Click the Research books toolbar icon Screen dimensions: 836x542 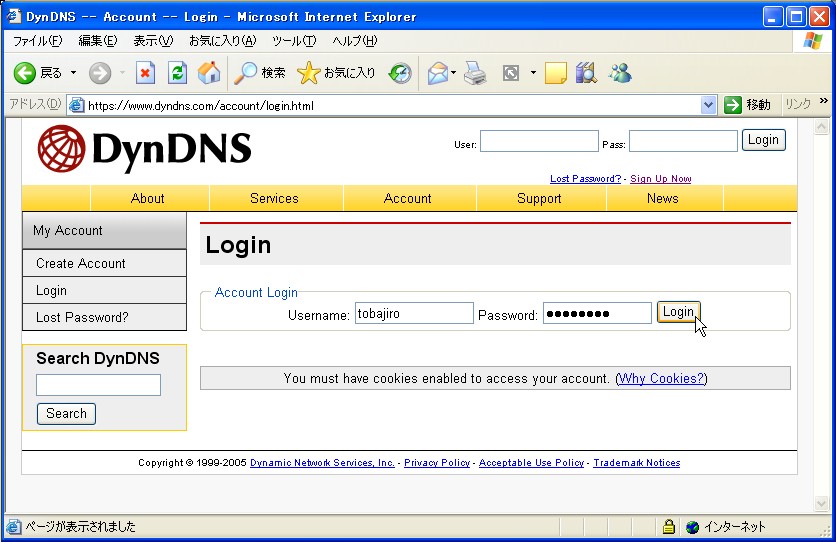[x=586, y=72]
